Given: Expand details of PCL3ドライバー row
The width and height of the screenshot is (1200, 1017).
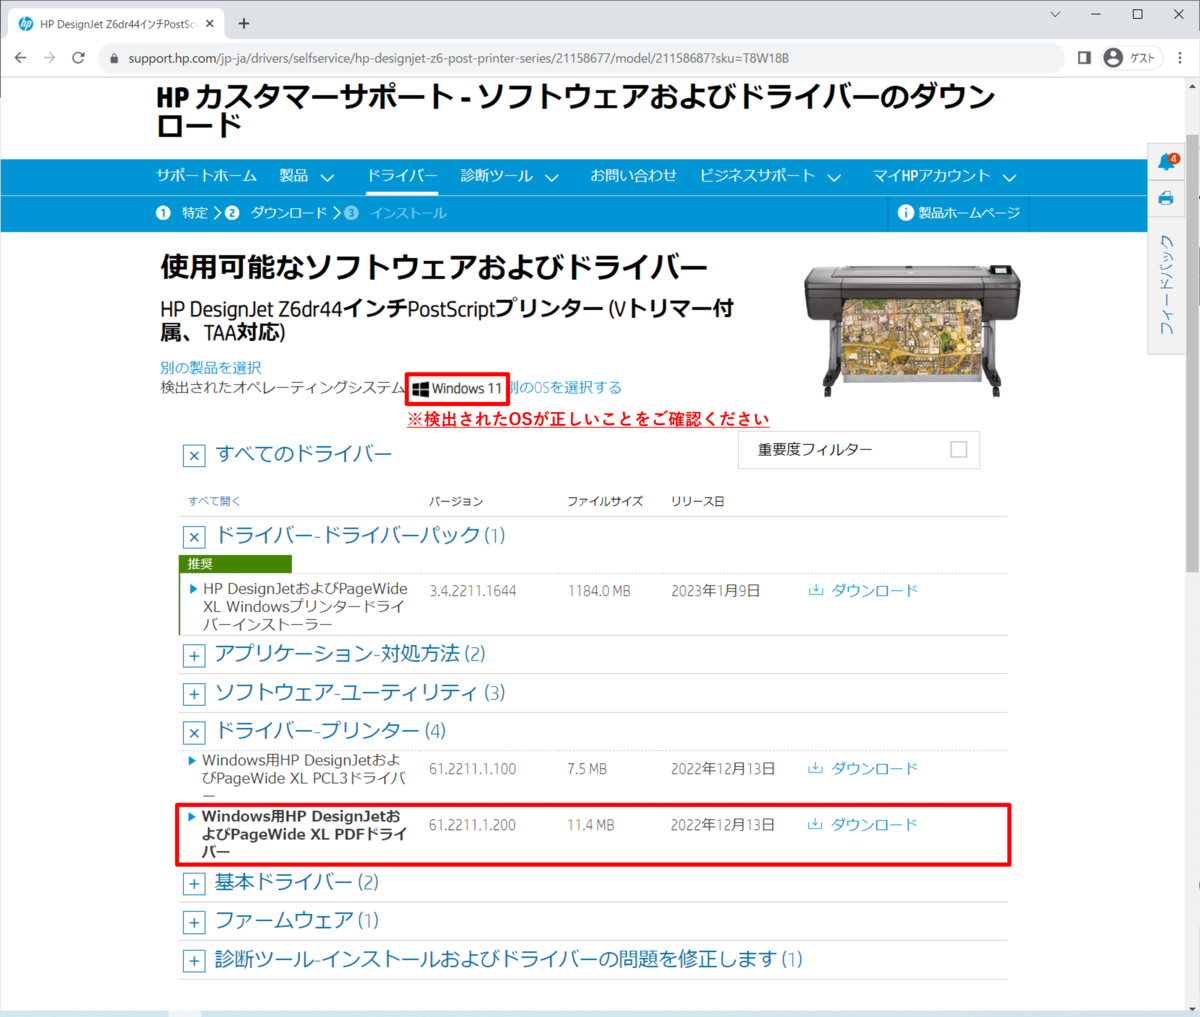Looking at the screenshot, I should [x=193, y=761].
